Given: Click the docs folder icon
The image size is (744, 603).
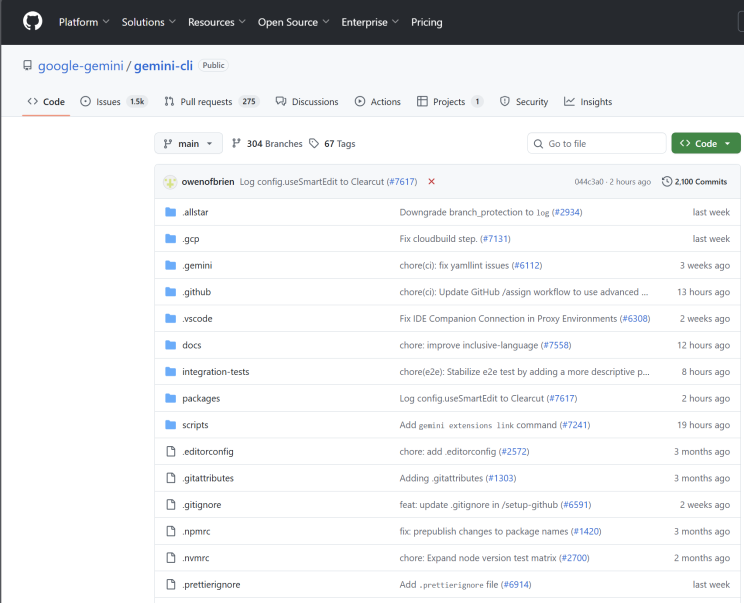Looking at the screenshot, I should (170, 345).
